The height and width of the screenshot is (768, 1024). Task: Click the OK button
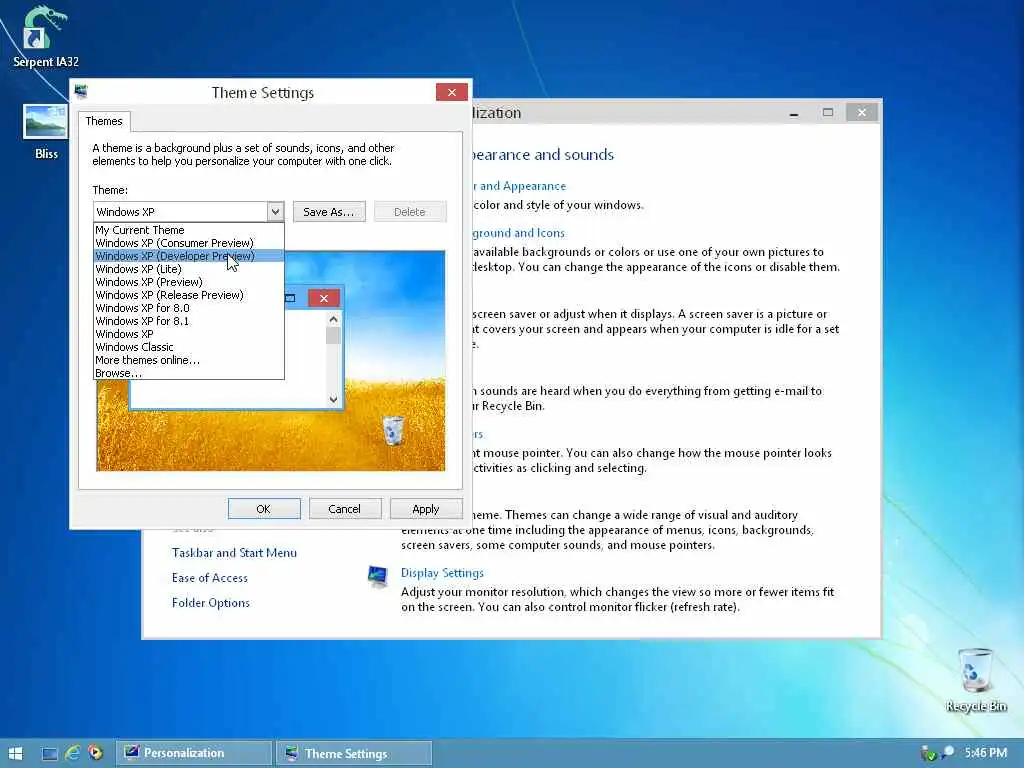click(264, 509)
